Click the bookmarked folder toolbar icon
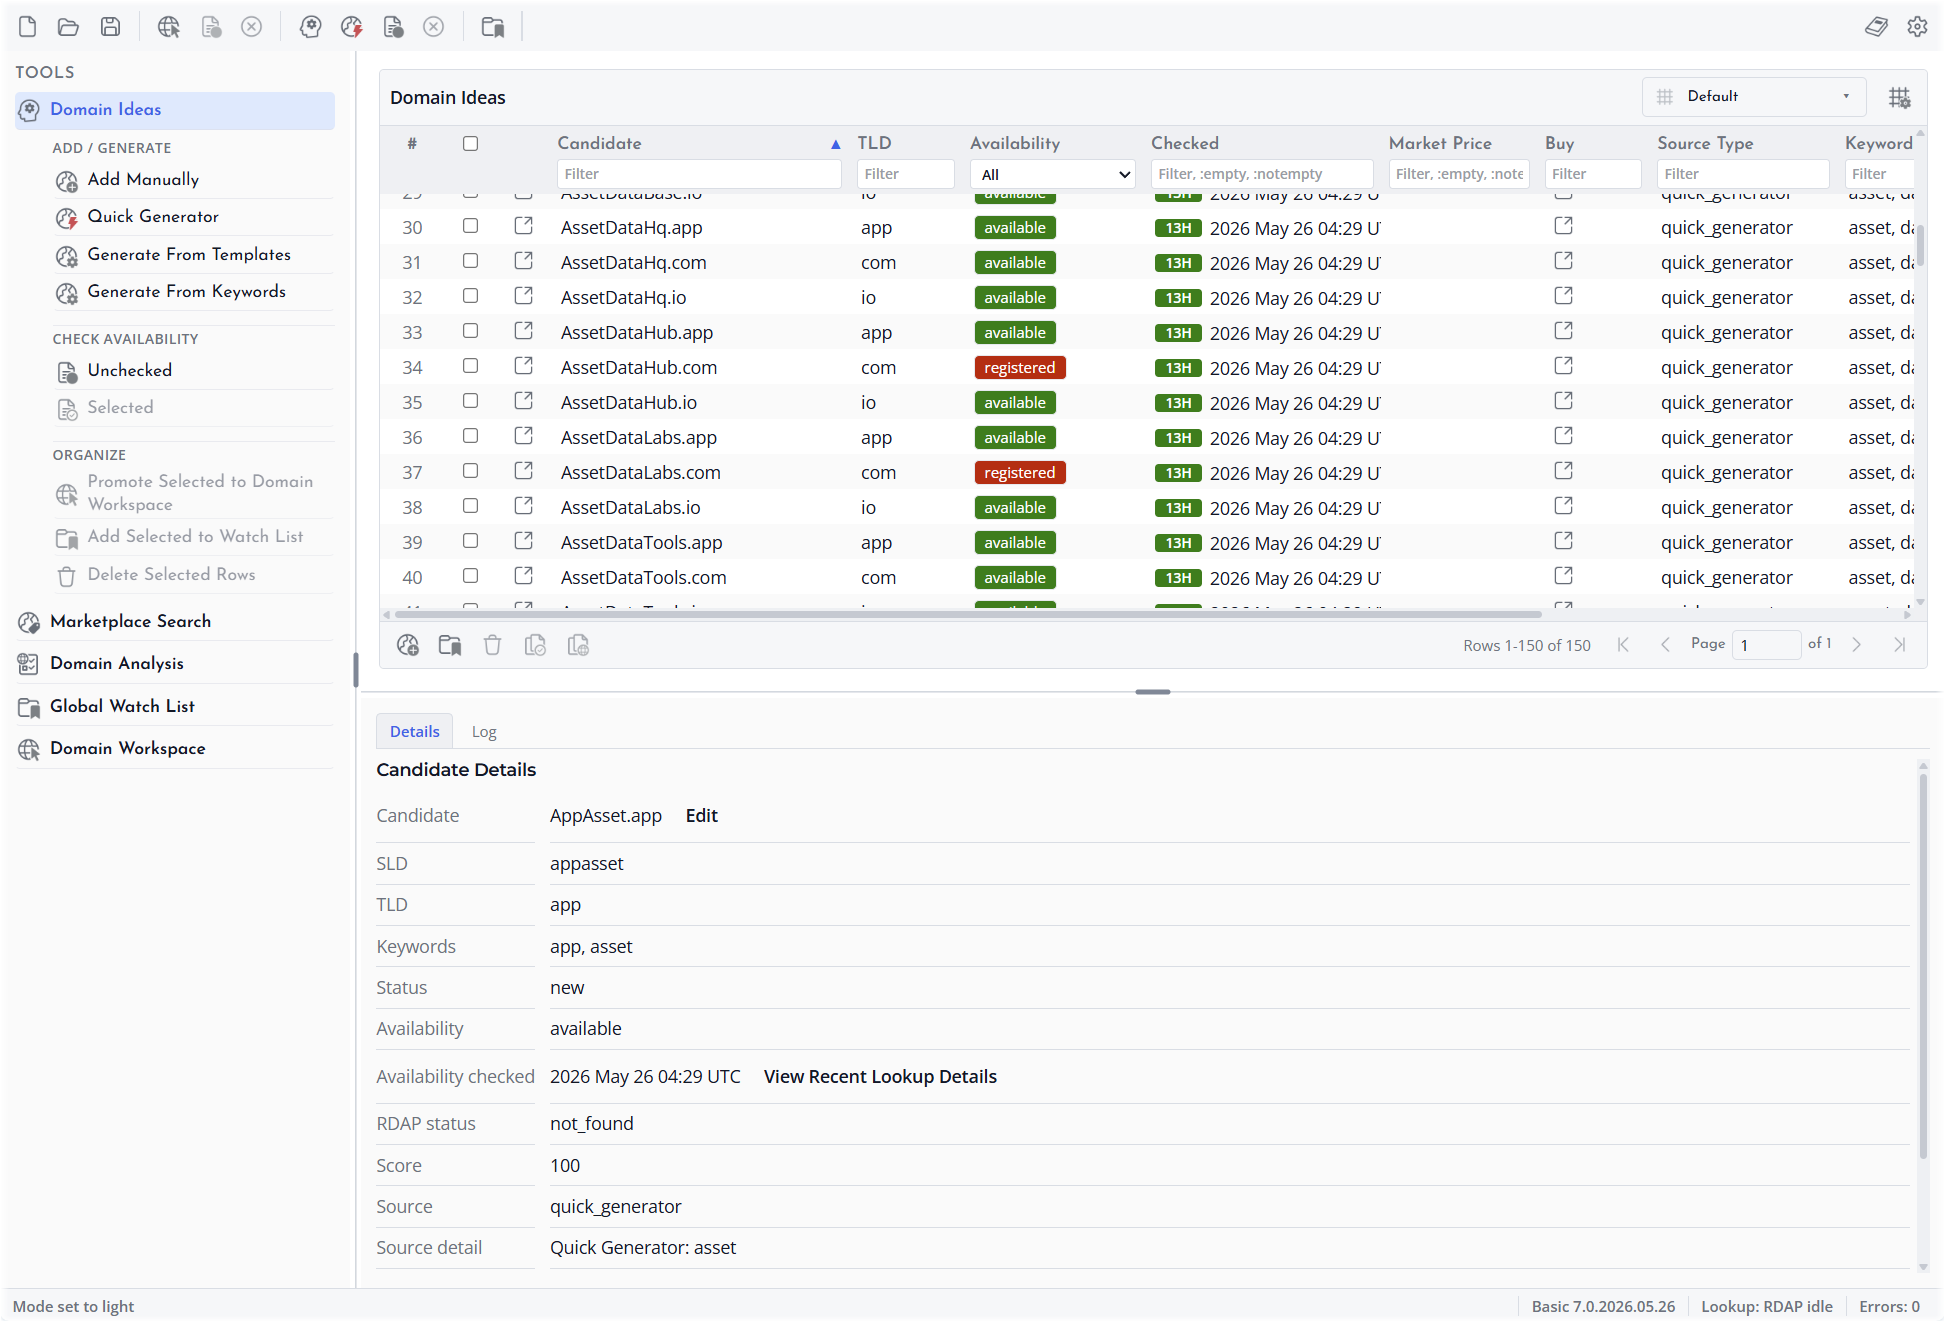1945x1322 pixels. click(492, 27)
